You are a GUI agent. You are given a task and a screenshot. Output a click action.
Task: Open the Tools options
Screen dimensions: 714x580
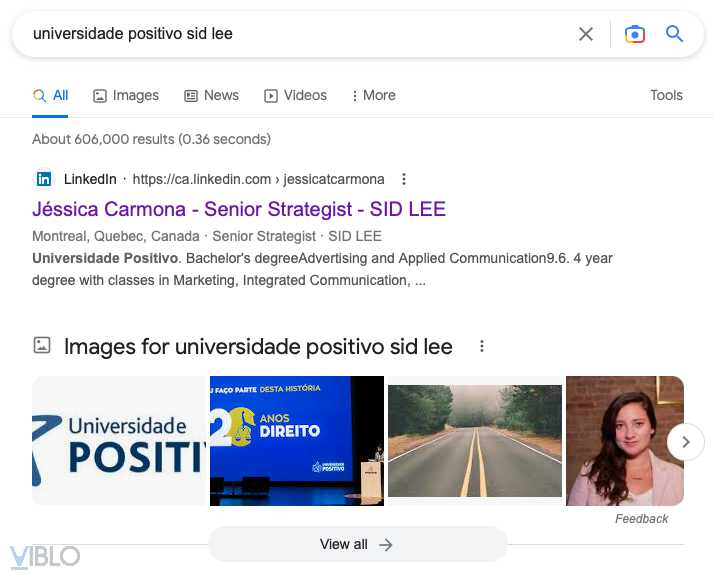(x=666, y=95)
